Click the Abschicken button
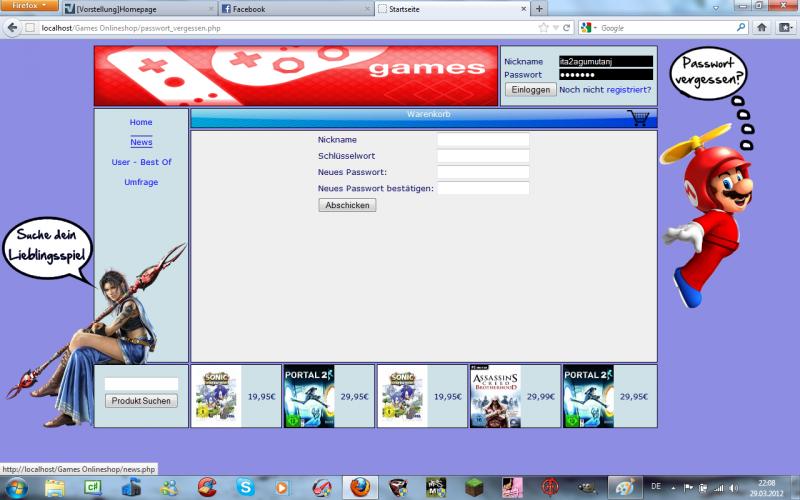Screen dimensions: 800x500 347,205
